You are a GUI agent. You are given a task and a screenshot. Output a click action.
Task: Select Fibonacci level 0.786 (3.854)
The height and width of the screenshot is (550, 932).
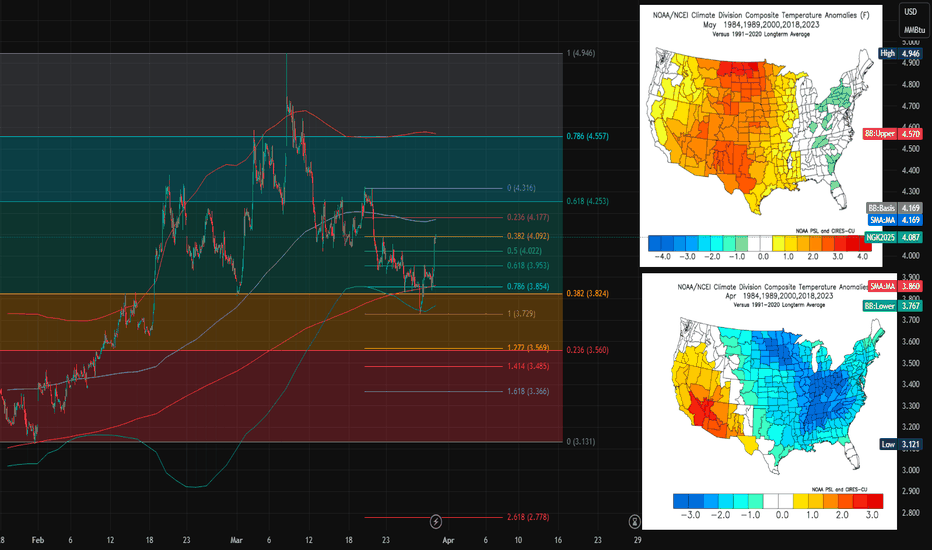[528, 287]
